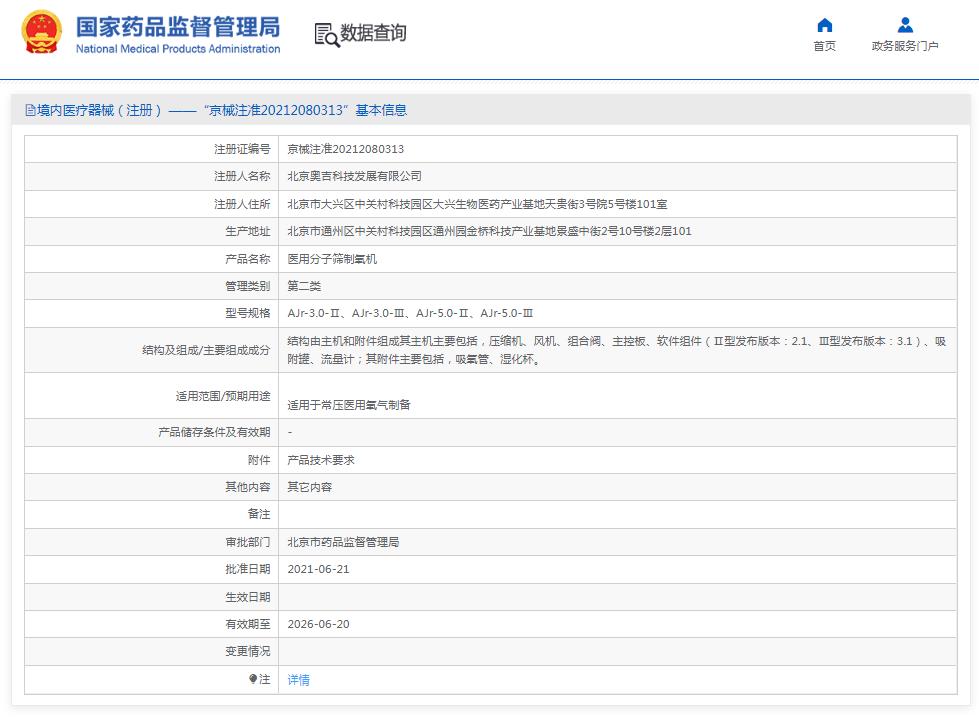Select the 首页 navigation item
The image size is (979, 718).
[x=823, y=45]
